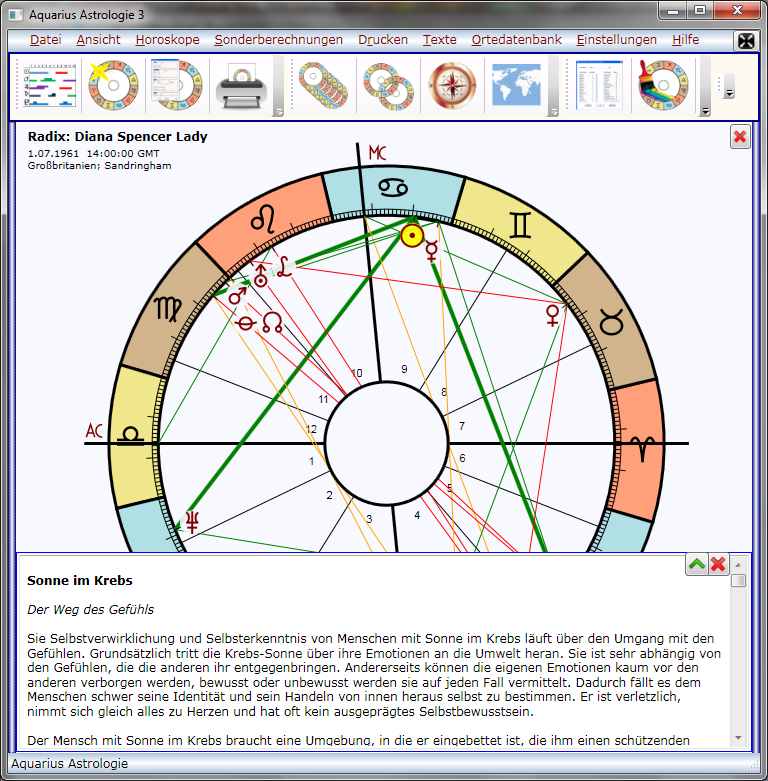Open the interlinked chart wheels icon
This screenshot has height=781, width=768.
pyautogui.click(x=388, y=85)
